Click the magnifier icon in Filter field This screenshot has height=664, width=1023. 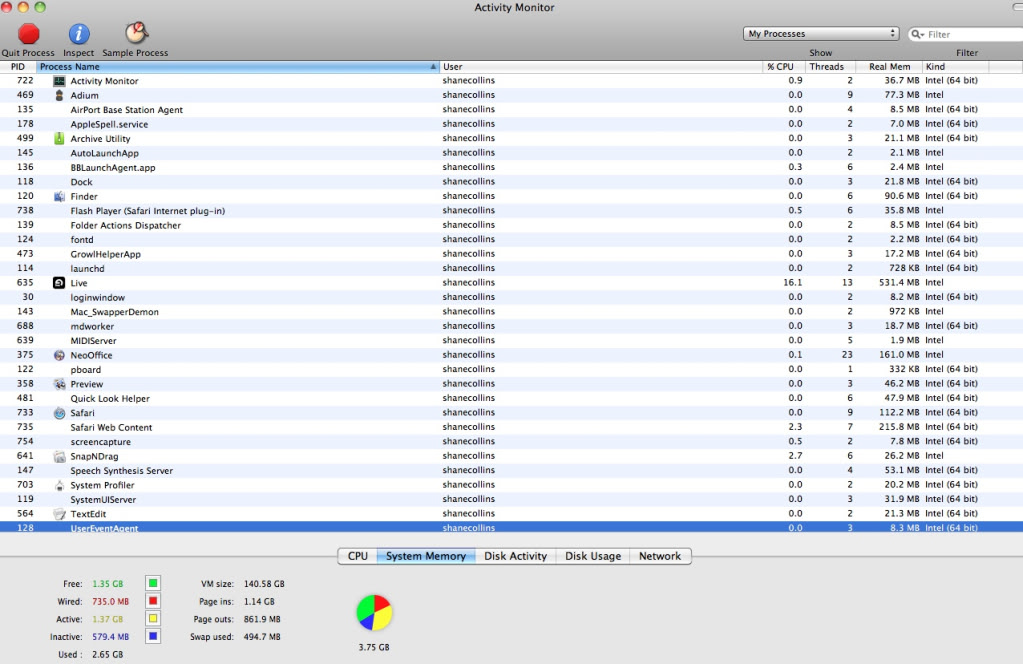click(x=917, y=34)
